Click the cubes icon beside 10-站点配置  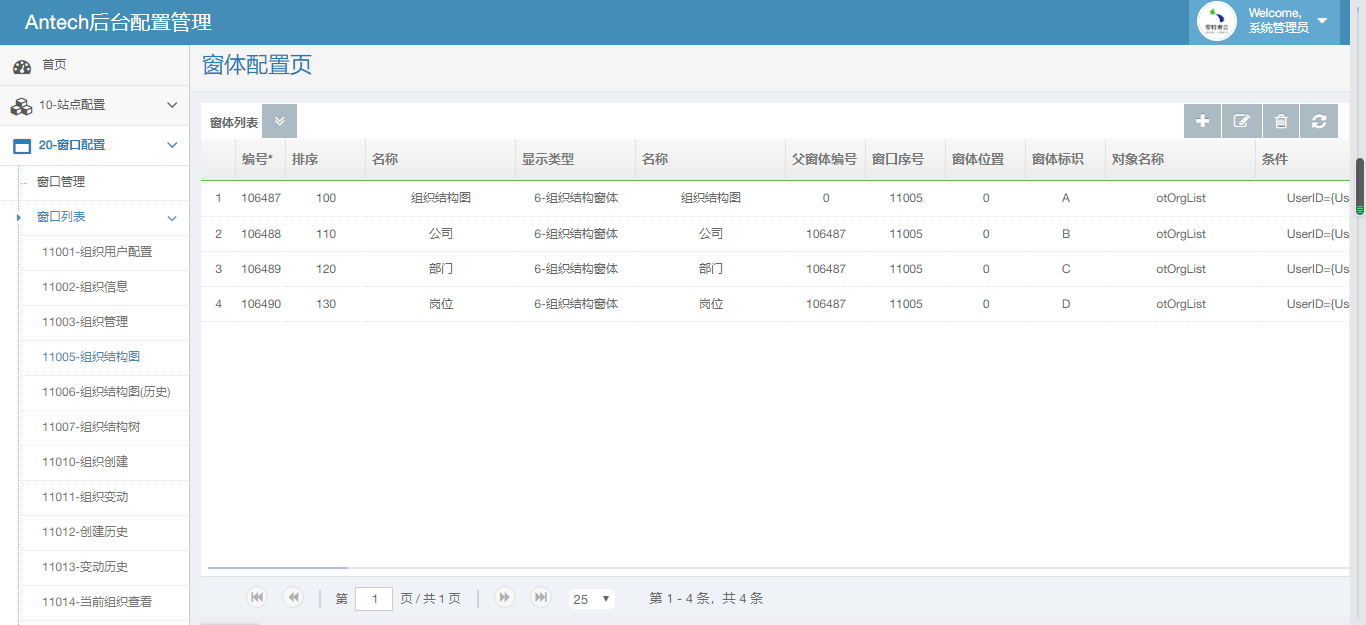tap(22, 106)
